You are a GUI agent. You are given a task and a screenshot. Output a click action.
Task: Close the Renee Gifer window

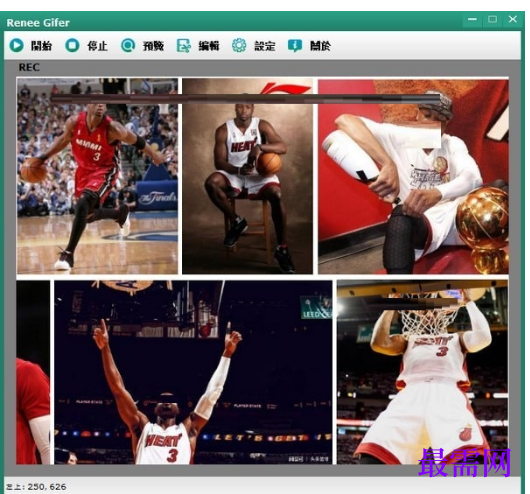[x=513, y=20]
